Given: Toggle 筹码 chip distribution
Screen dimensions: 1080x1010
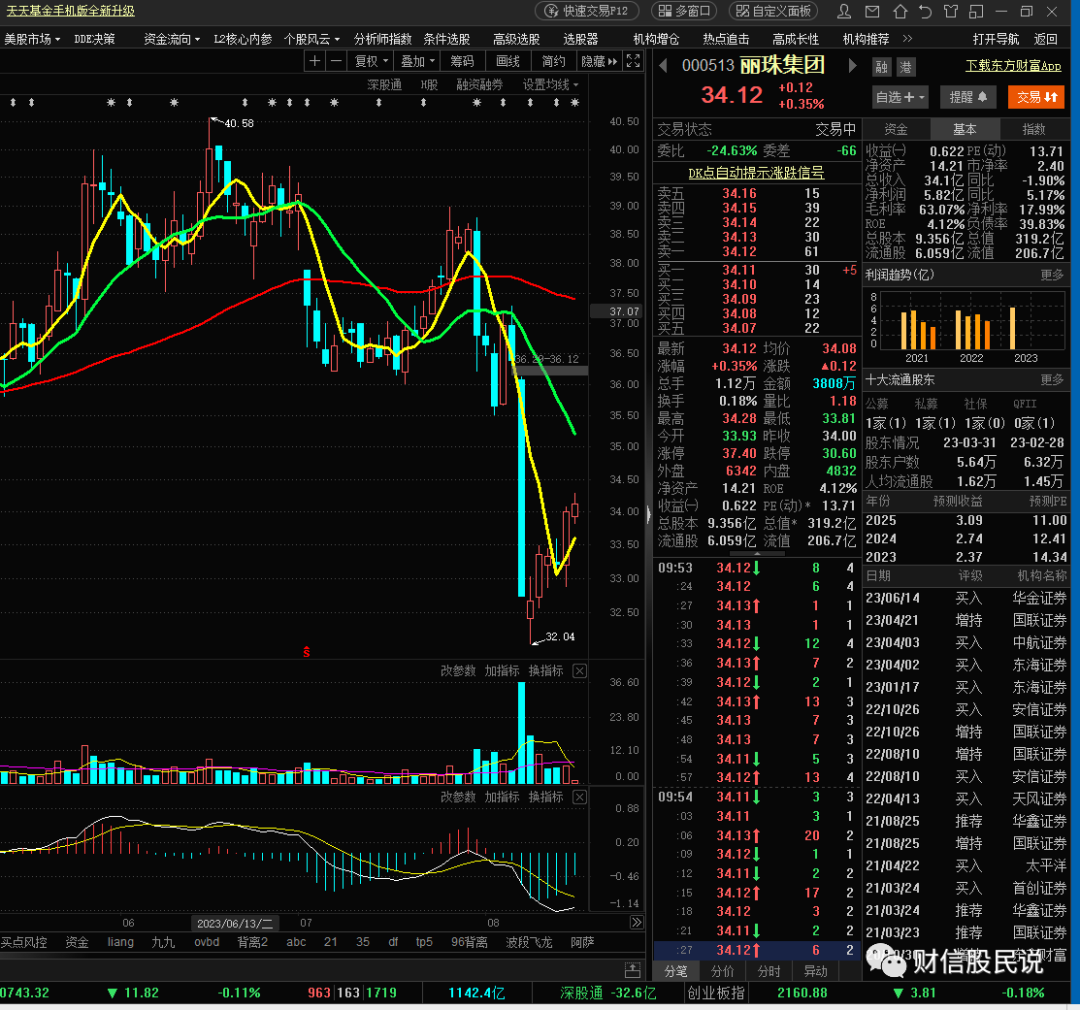Looking at the screenshot, I should tap(462, 61).
